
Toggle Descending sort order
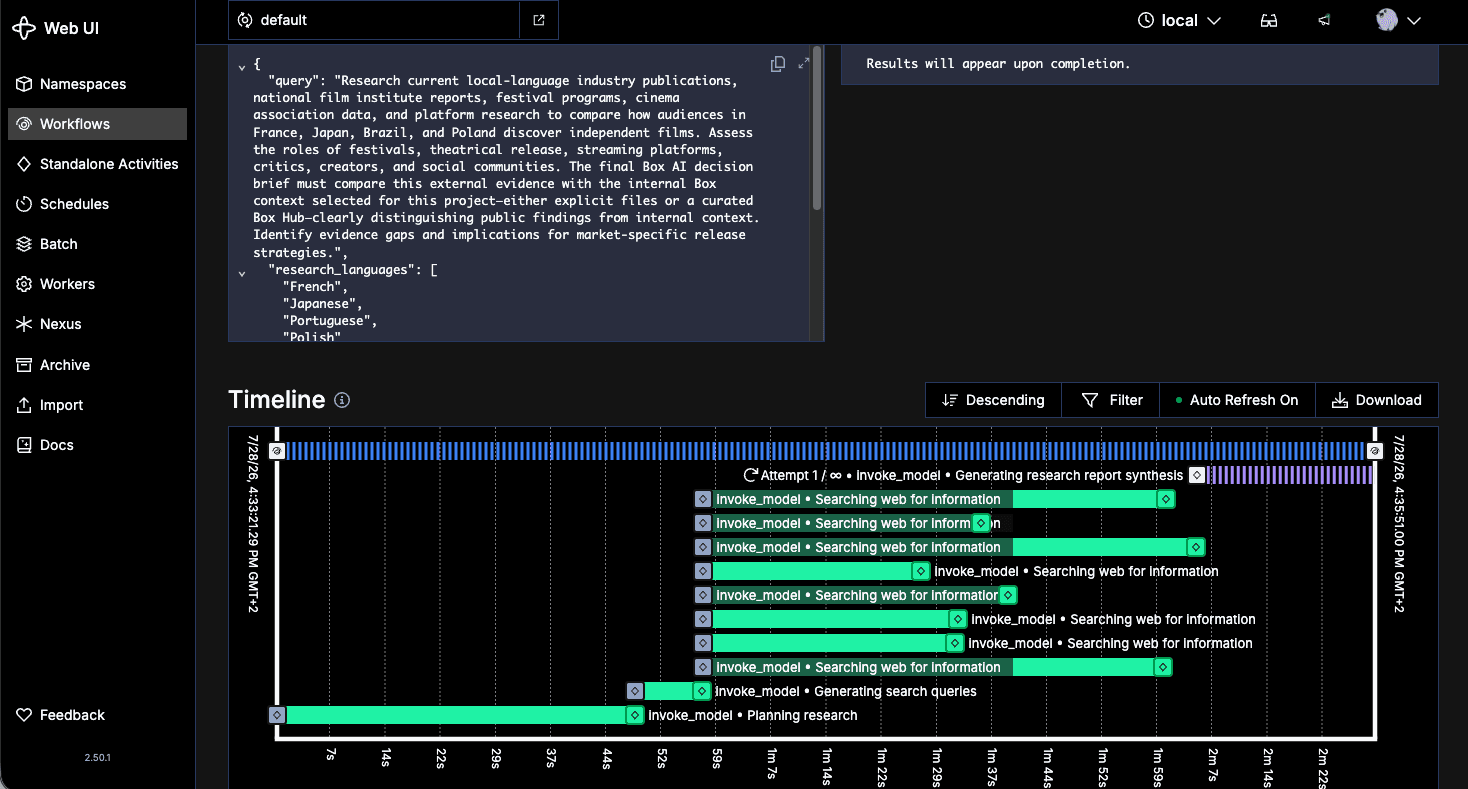click(x=993, y=400)
